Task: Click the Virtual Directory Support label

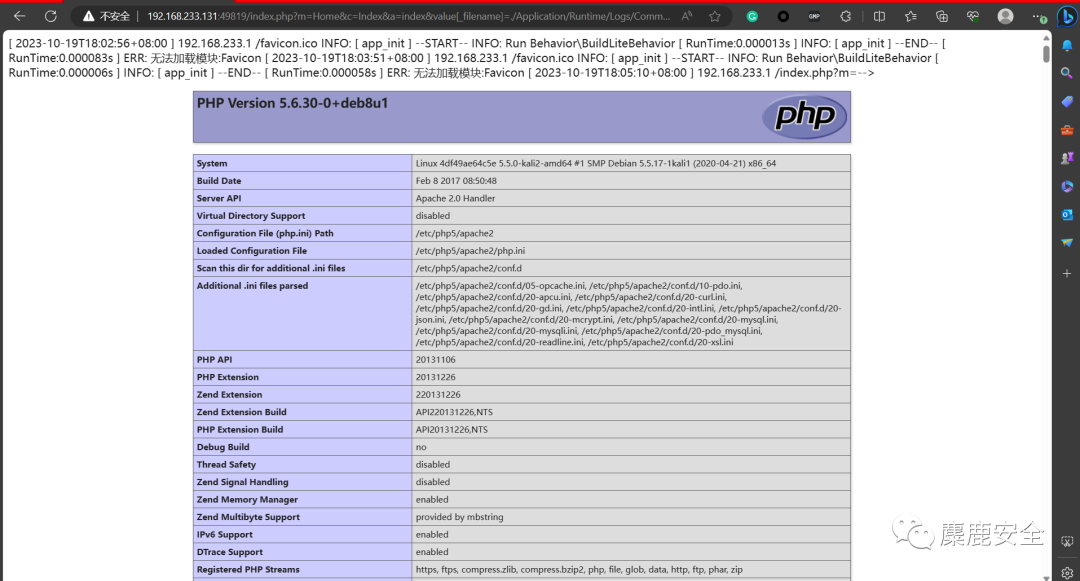Action: (251, 215)
